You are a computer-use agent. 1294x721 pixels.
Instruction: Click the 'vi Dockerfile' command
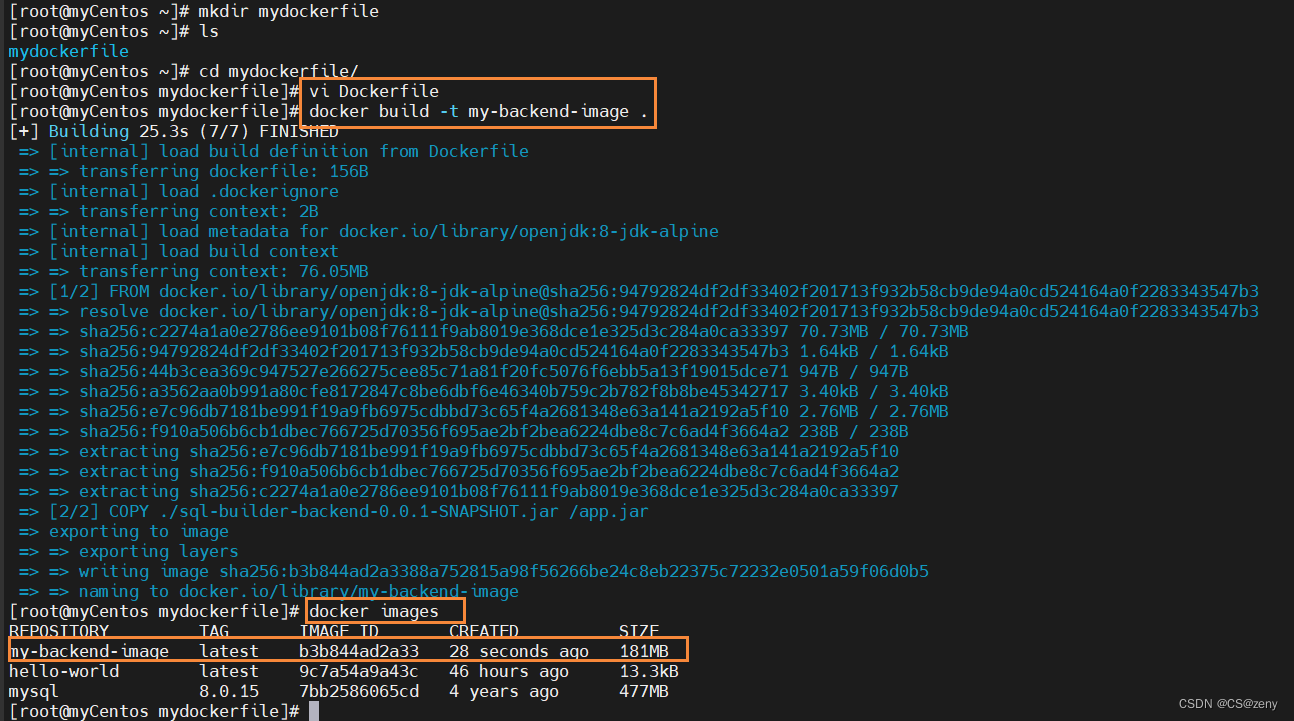click(x=374, y=91)
